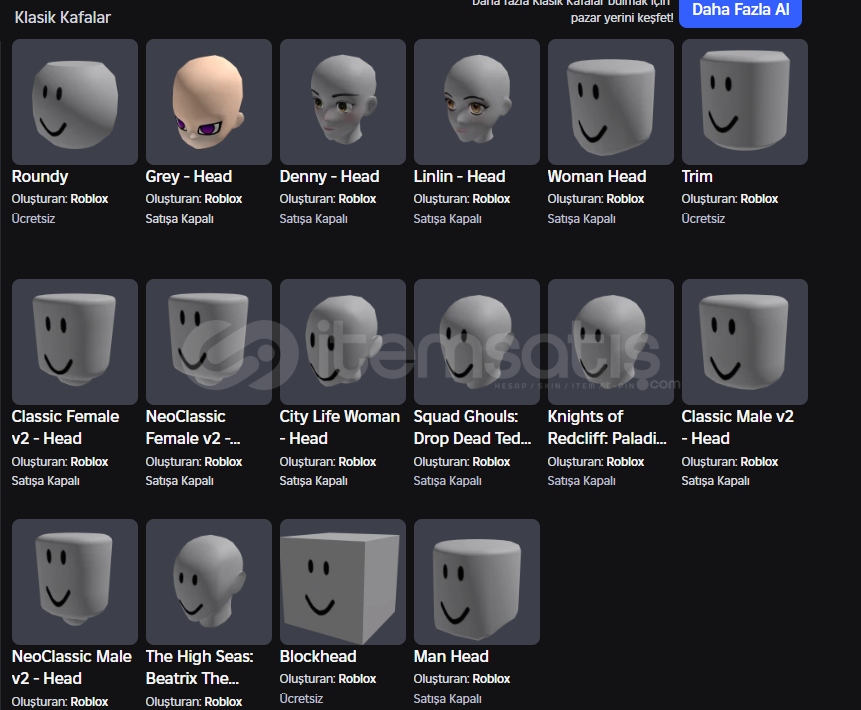Visit Roblox creator under Classic Female v2
The height and width of the screenshot is (710, 861).
90,462
